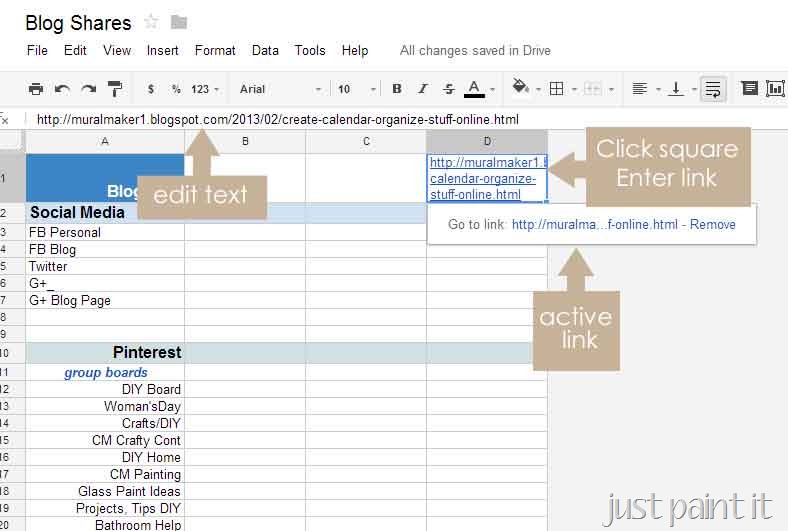
Task: Select column A header
Action: coord(105,141)
